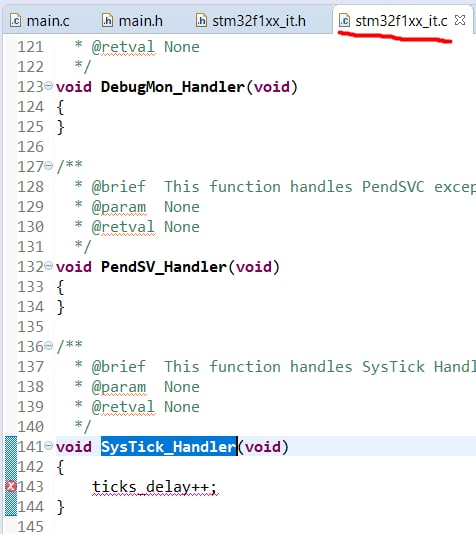
Task: Click the @retval None comment on line 139
Action: tap(137, 407)
